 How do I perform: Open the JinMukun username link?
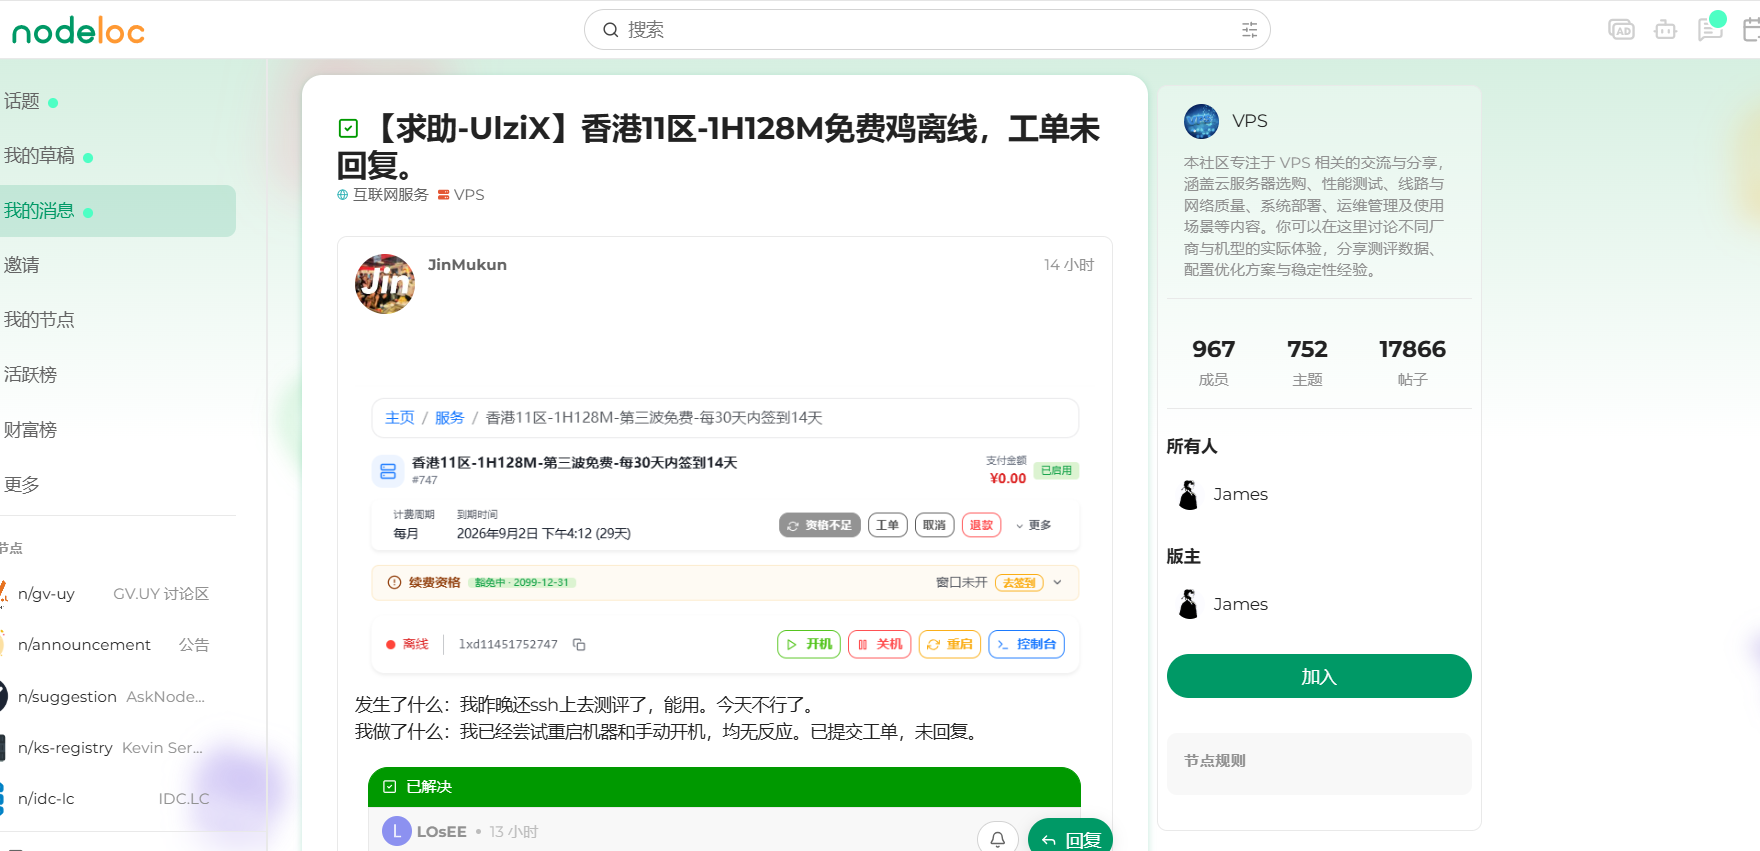[x=467, y=265]
